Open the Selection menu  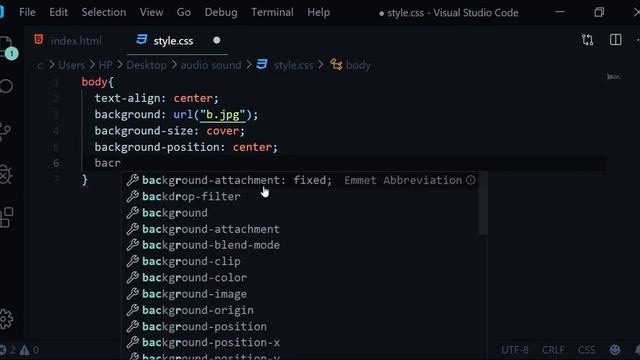[104, 12]
